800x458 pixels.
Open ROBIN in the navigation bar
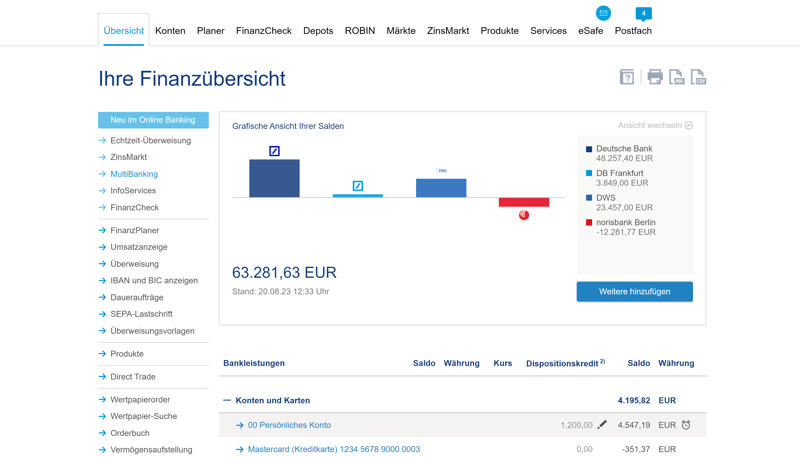[360, 31]
